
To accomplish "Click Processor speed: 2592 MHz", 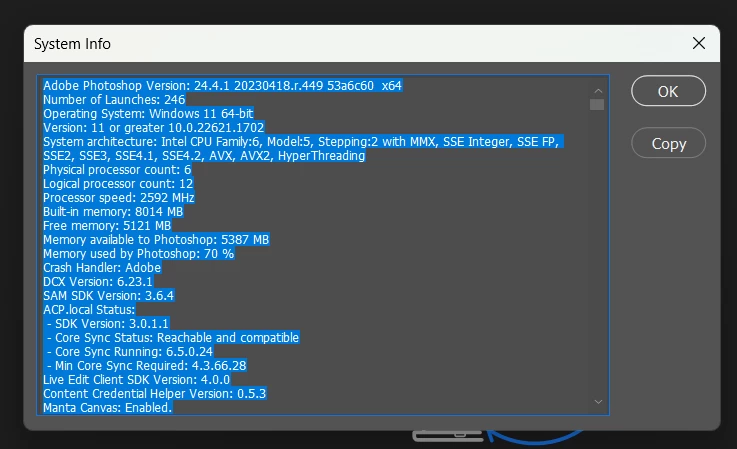I will click(x=119, y=197).
